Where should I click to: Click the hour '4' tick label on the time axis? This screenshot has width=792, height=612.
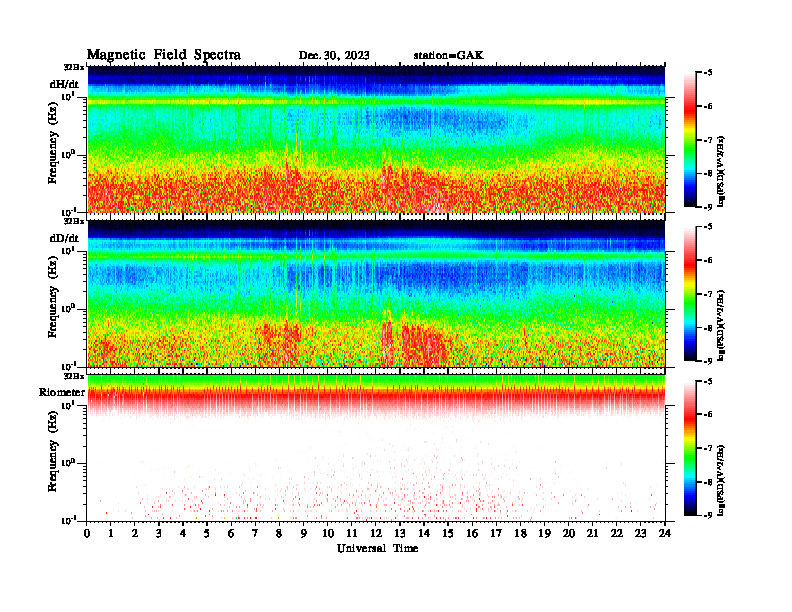(x=183, y=534)
